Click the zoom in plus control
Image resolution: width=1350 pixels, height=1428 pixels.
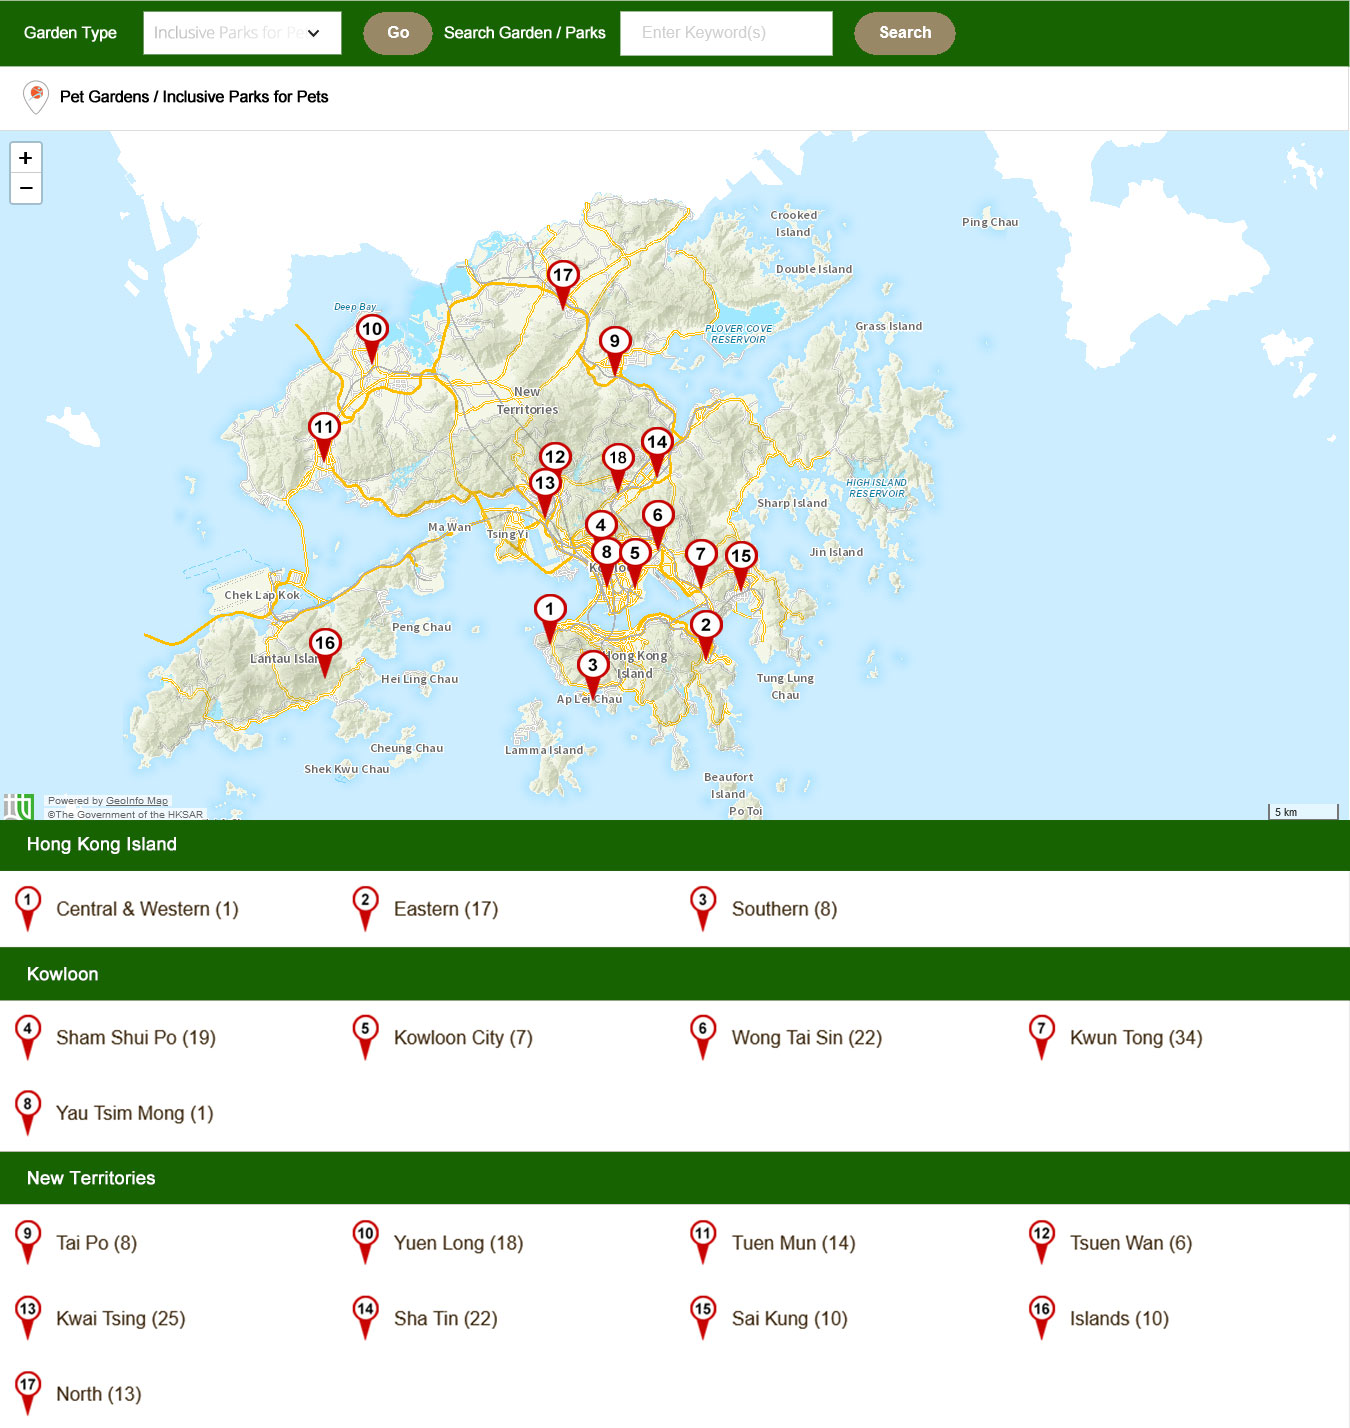point(26,158)
